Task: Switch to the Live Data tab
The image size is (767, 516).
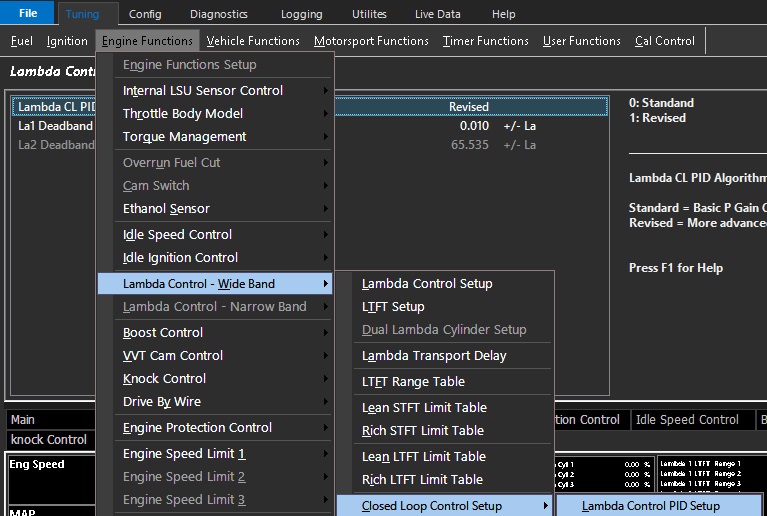Action: pos(438,14)
